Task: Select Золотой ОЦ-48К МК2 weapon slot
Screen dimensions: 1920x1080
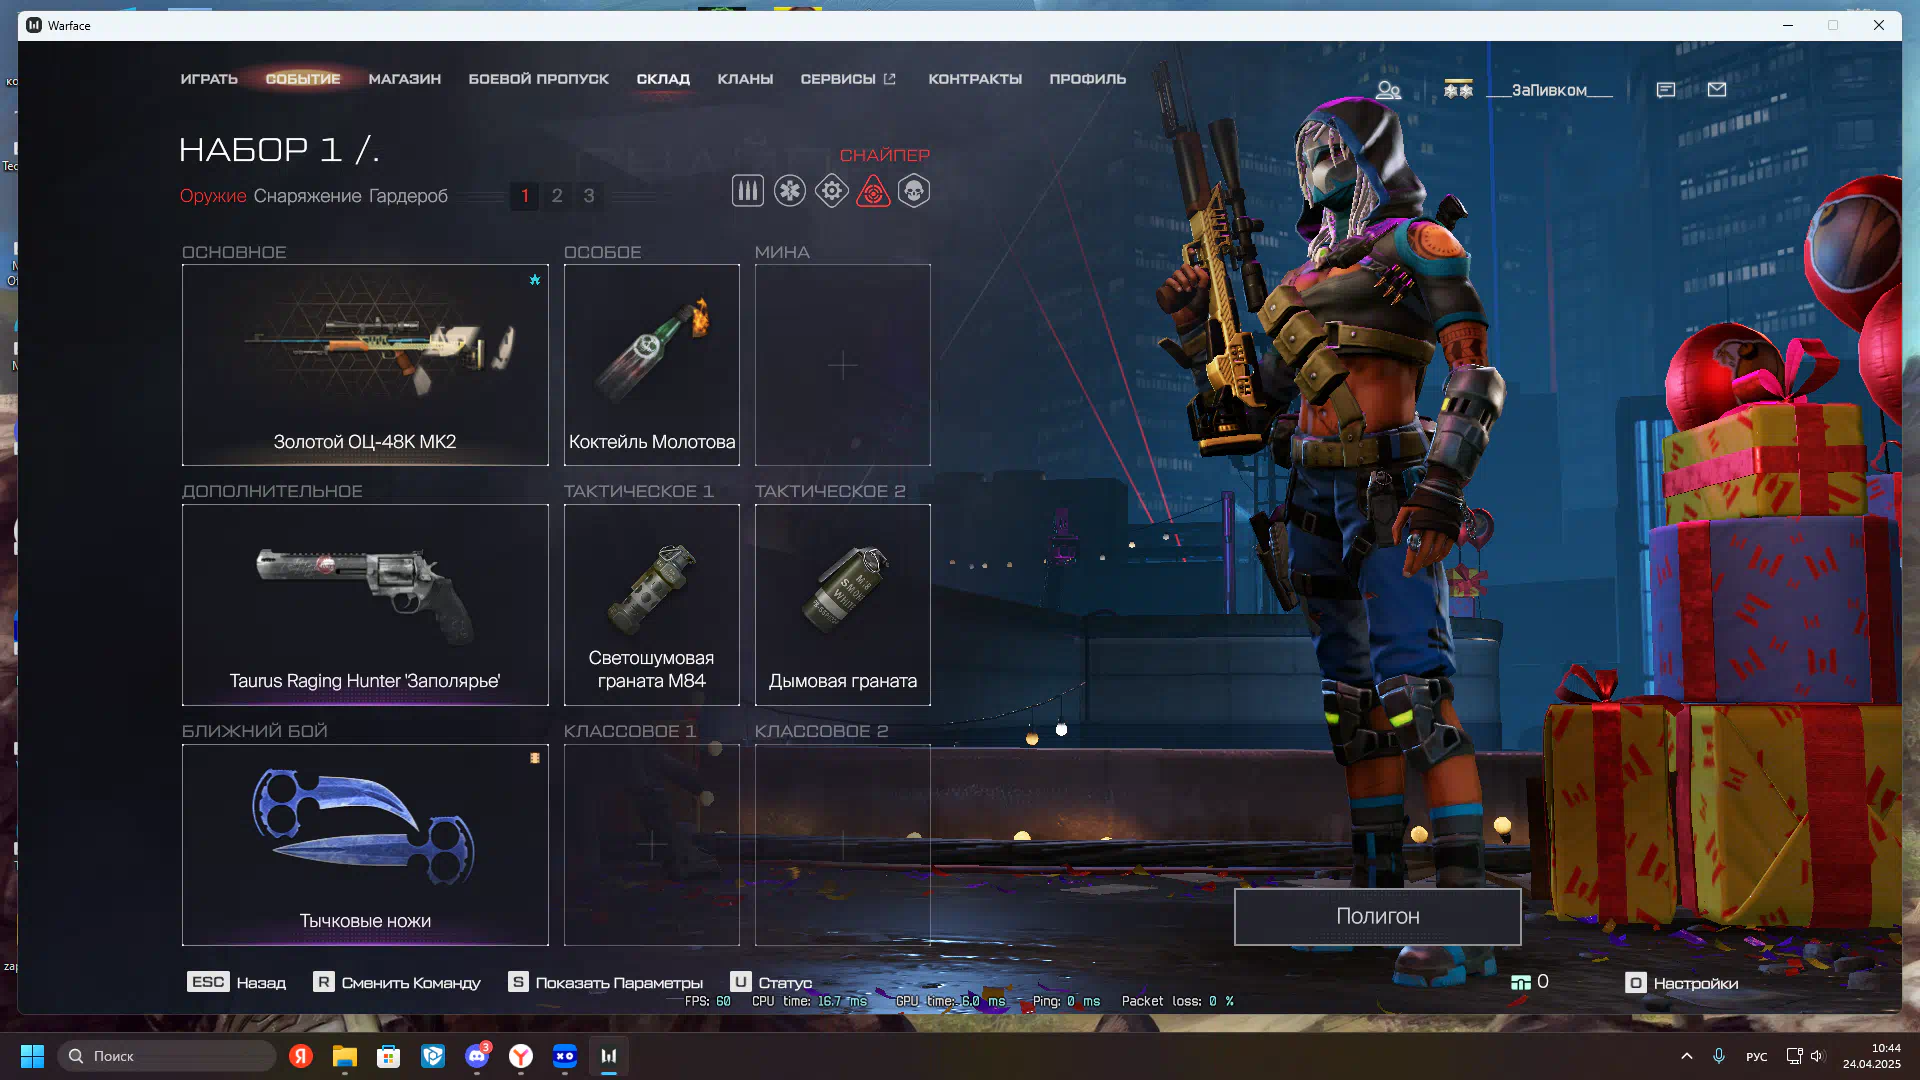Action: 365,365
